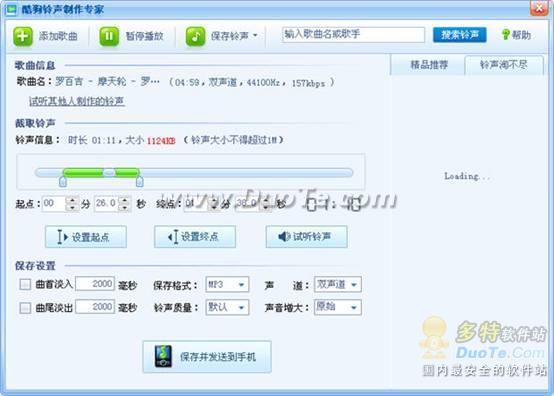Increase the start minutes stepper

pyautogui.click(x=72, y=200)
